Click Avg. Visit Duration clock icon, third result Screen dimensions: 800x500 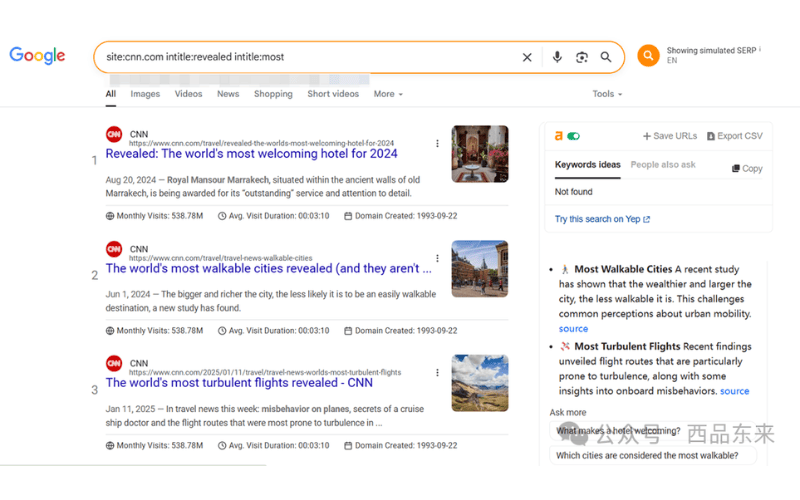[x=222, y=445]
